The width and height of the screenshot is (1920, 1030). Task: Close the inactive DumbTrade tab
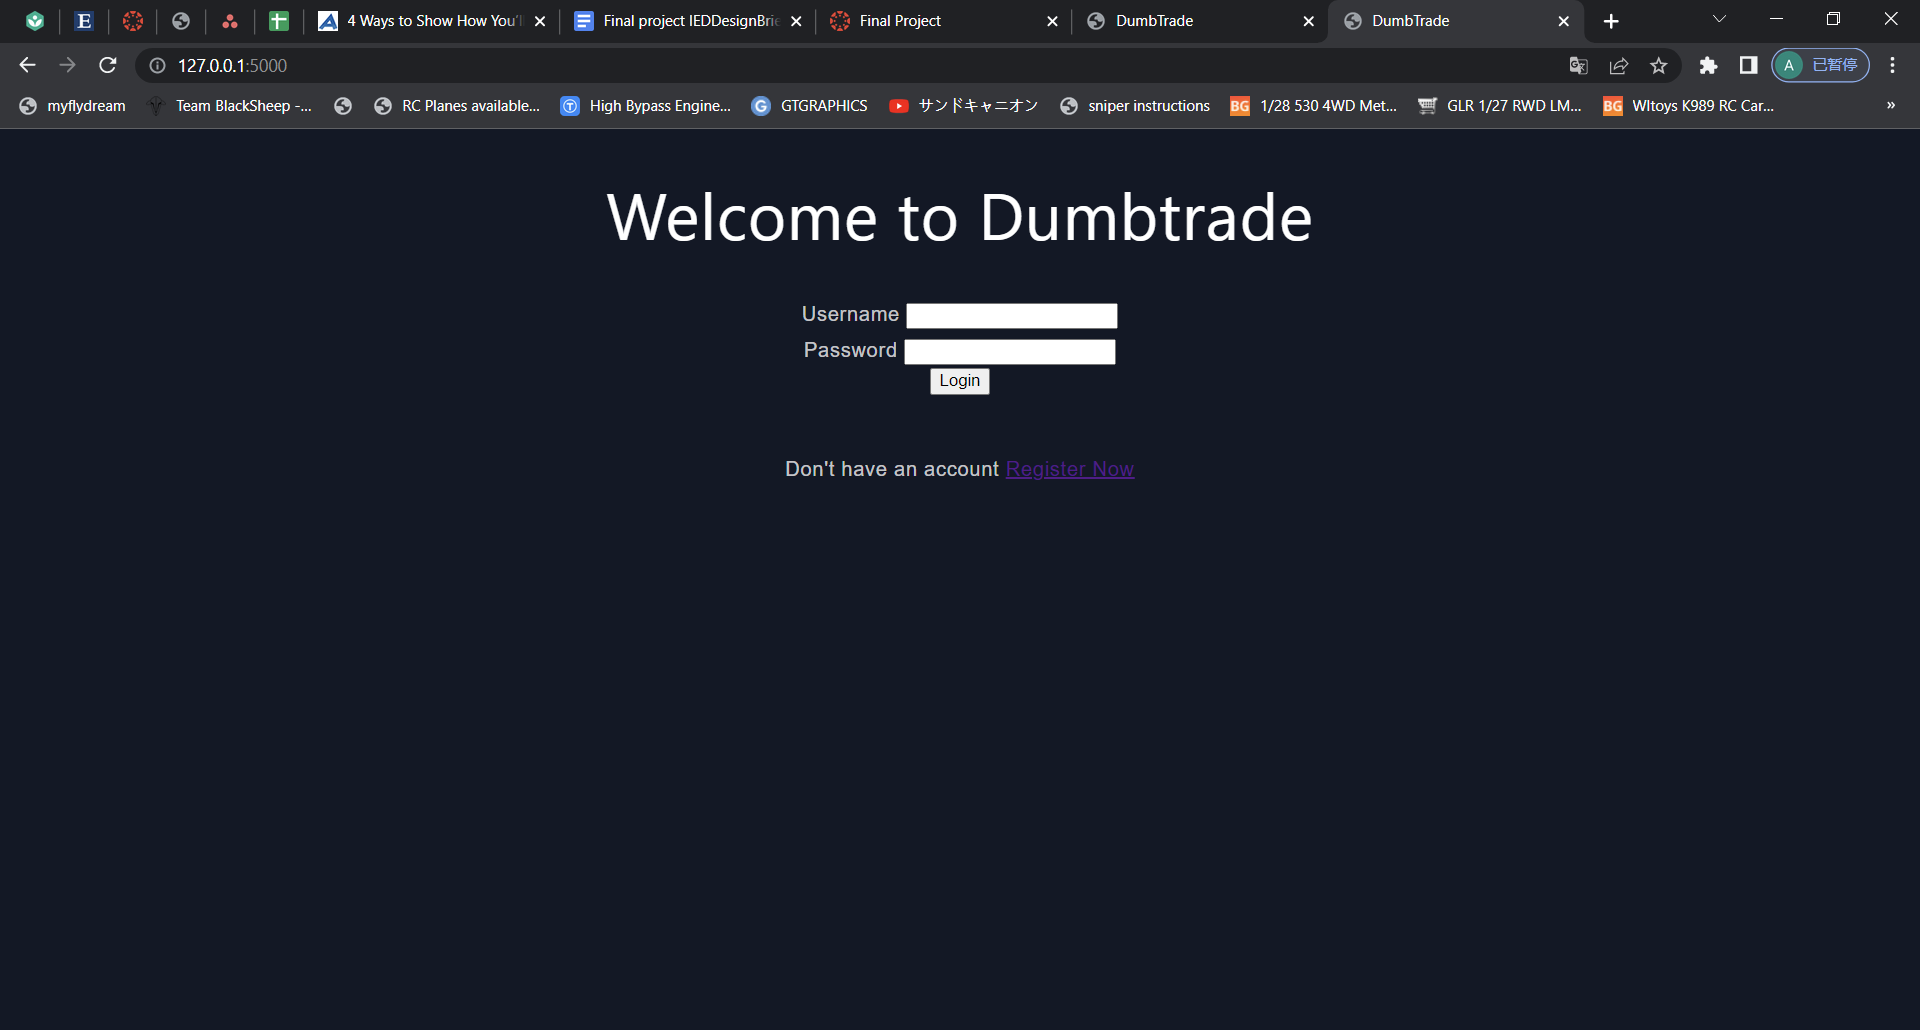pos(1308,21)
